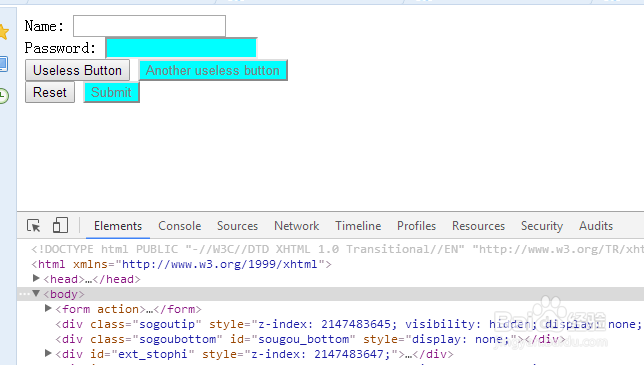This screenshot has height=365, width=644.
Task: Click the Password: label text
Action: point(60,48)
